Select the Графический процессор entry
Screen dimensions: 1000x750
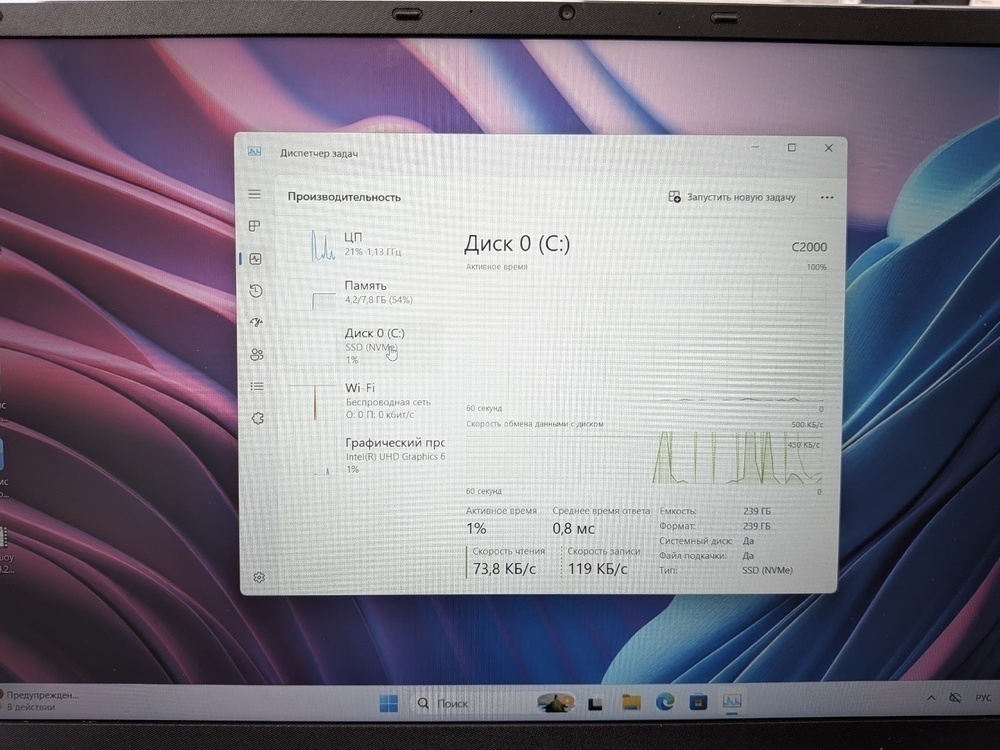pyautogui.click(x=367, y=455)
